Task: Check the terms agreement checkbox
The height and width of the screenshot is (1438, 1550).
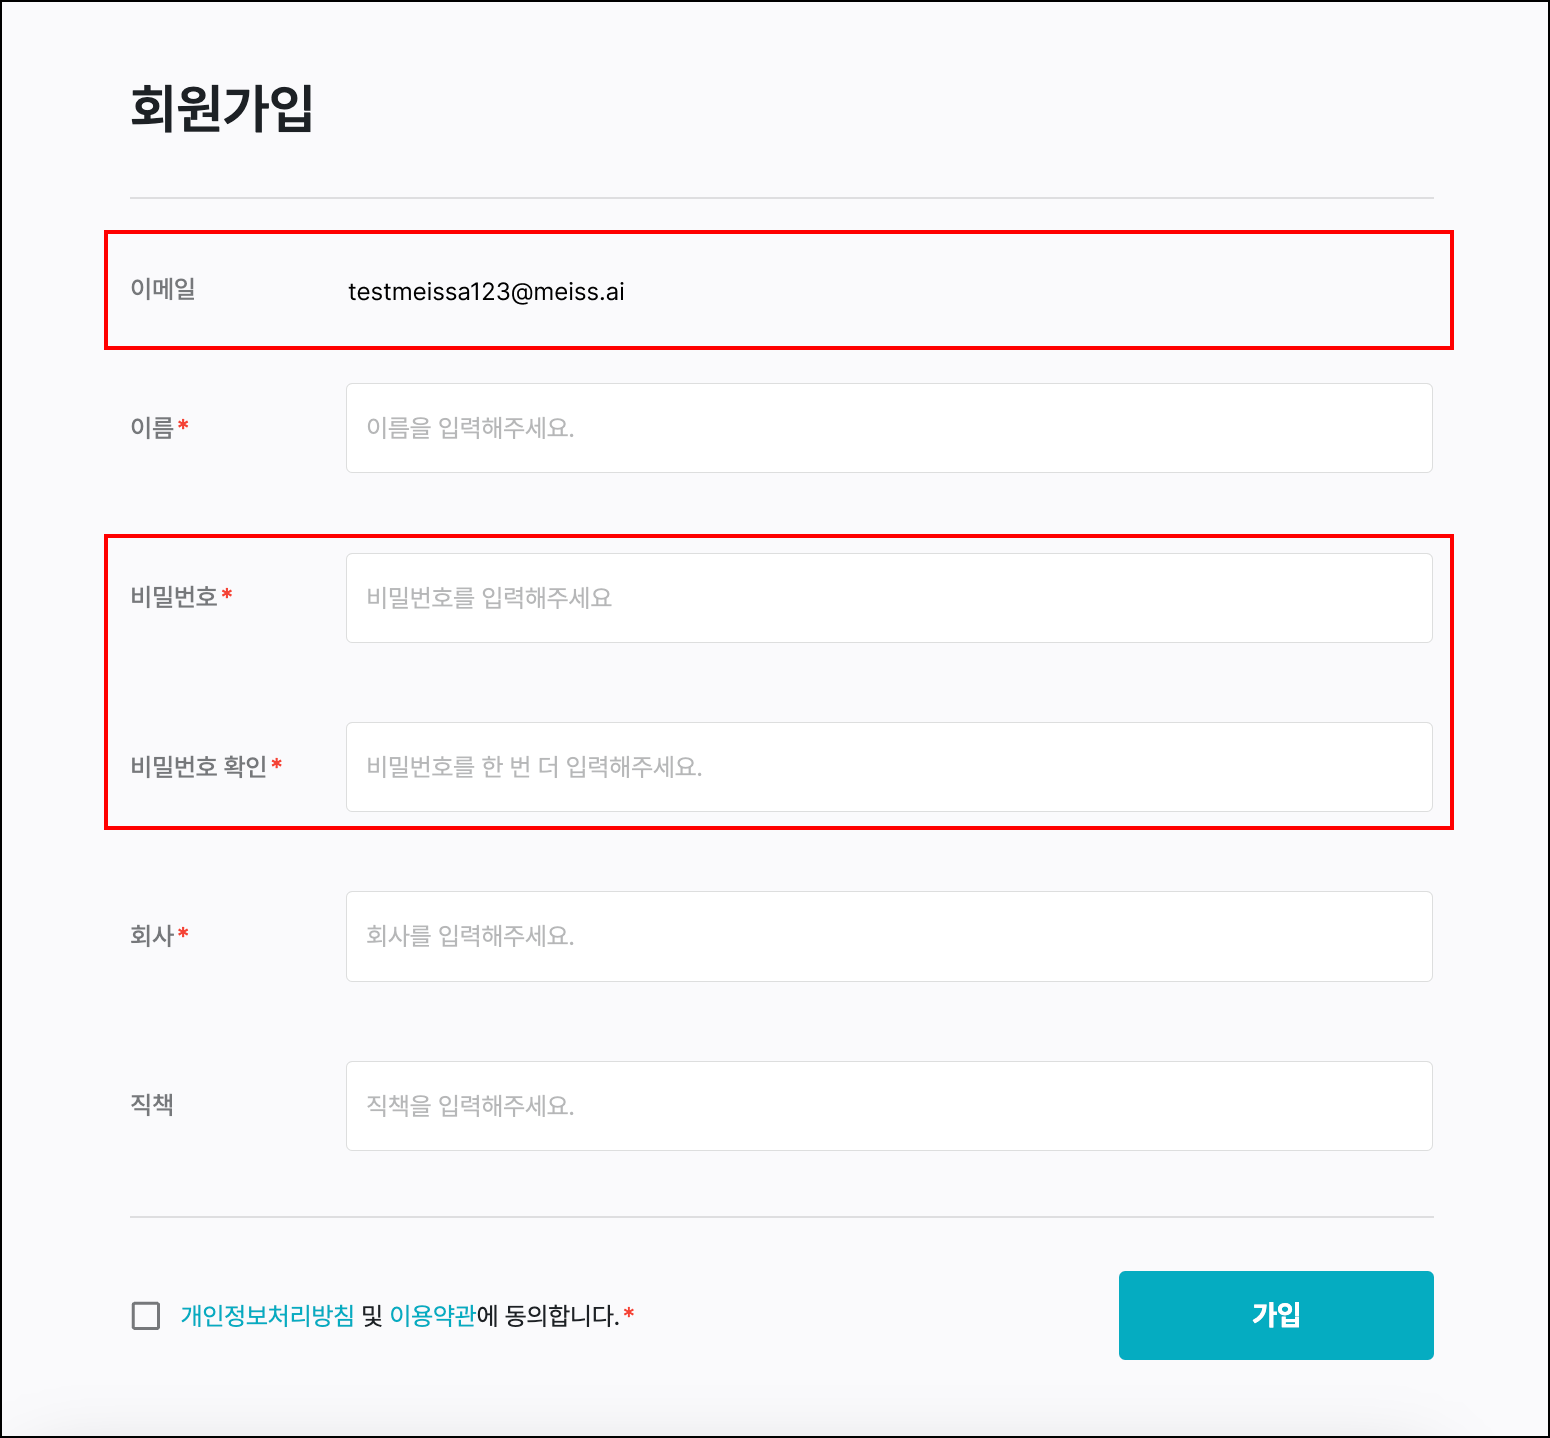Action: 146,1316
